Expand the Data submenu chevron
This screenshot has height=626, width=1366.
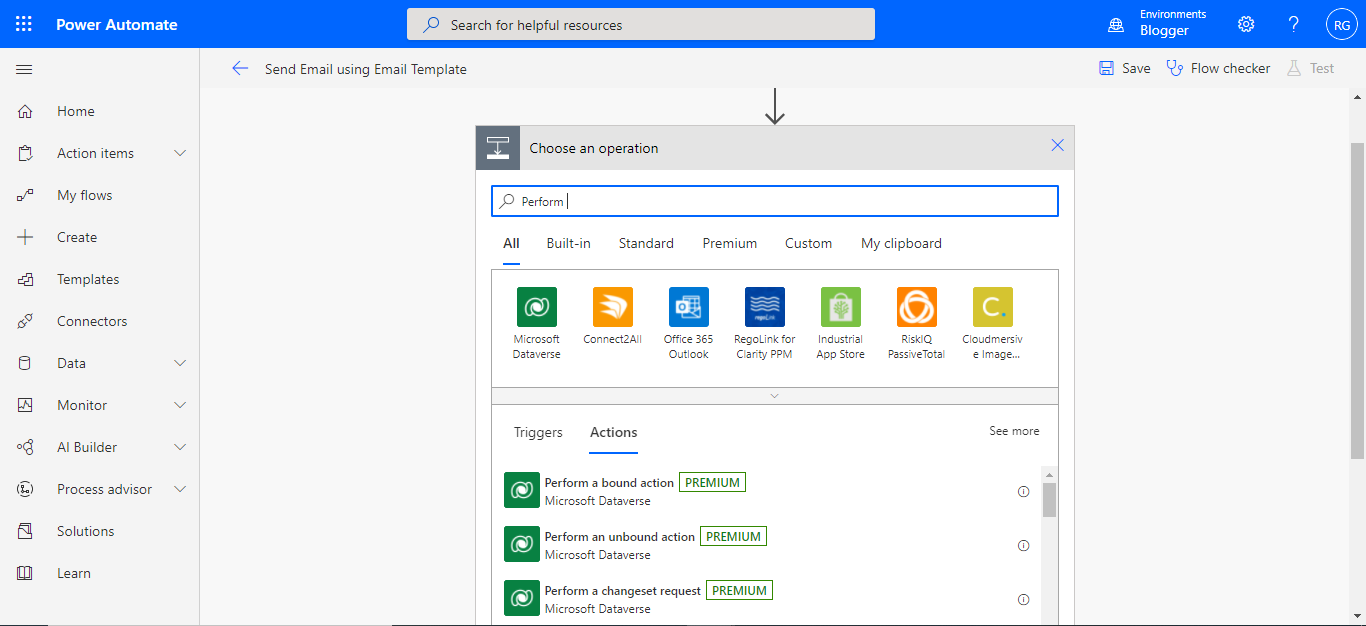(x=180, y=363)
